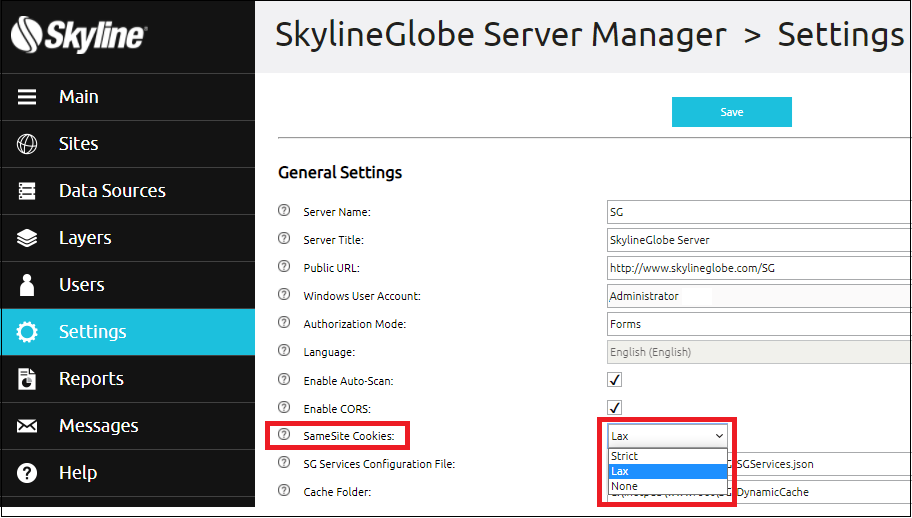Toggle the Enable CORS checkbox

tap(614, 408)
